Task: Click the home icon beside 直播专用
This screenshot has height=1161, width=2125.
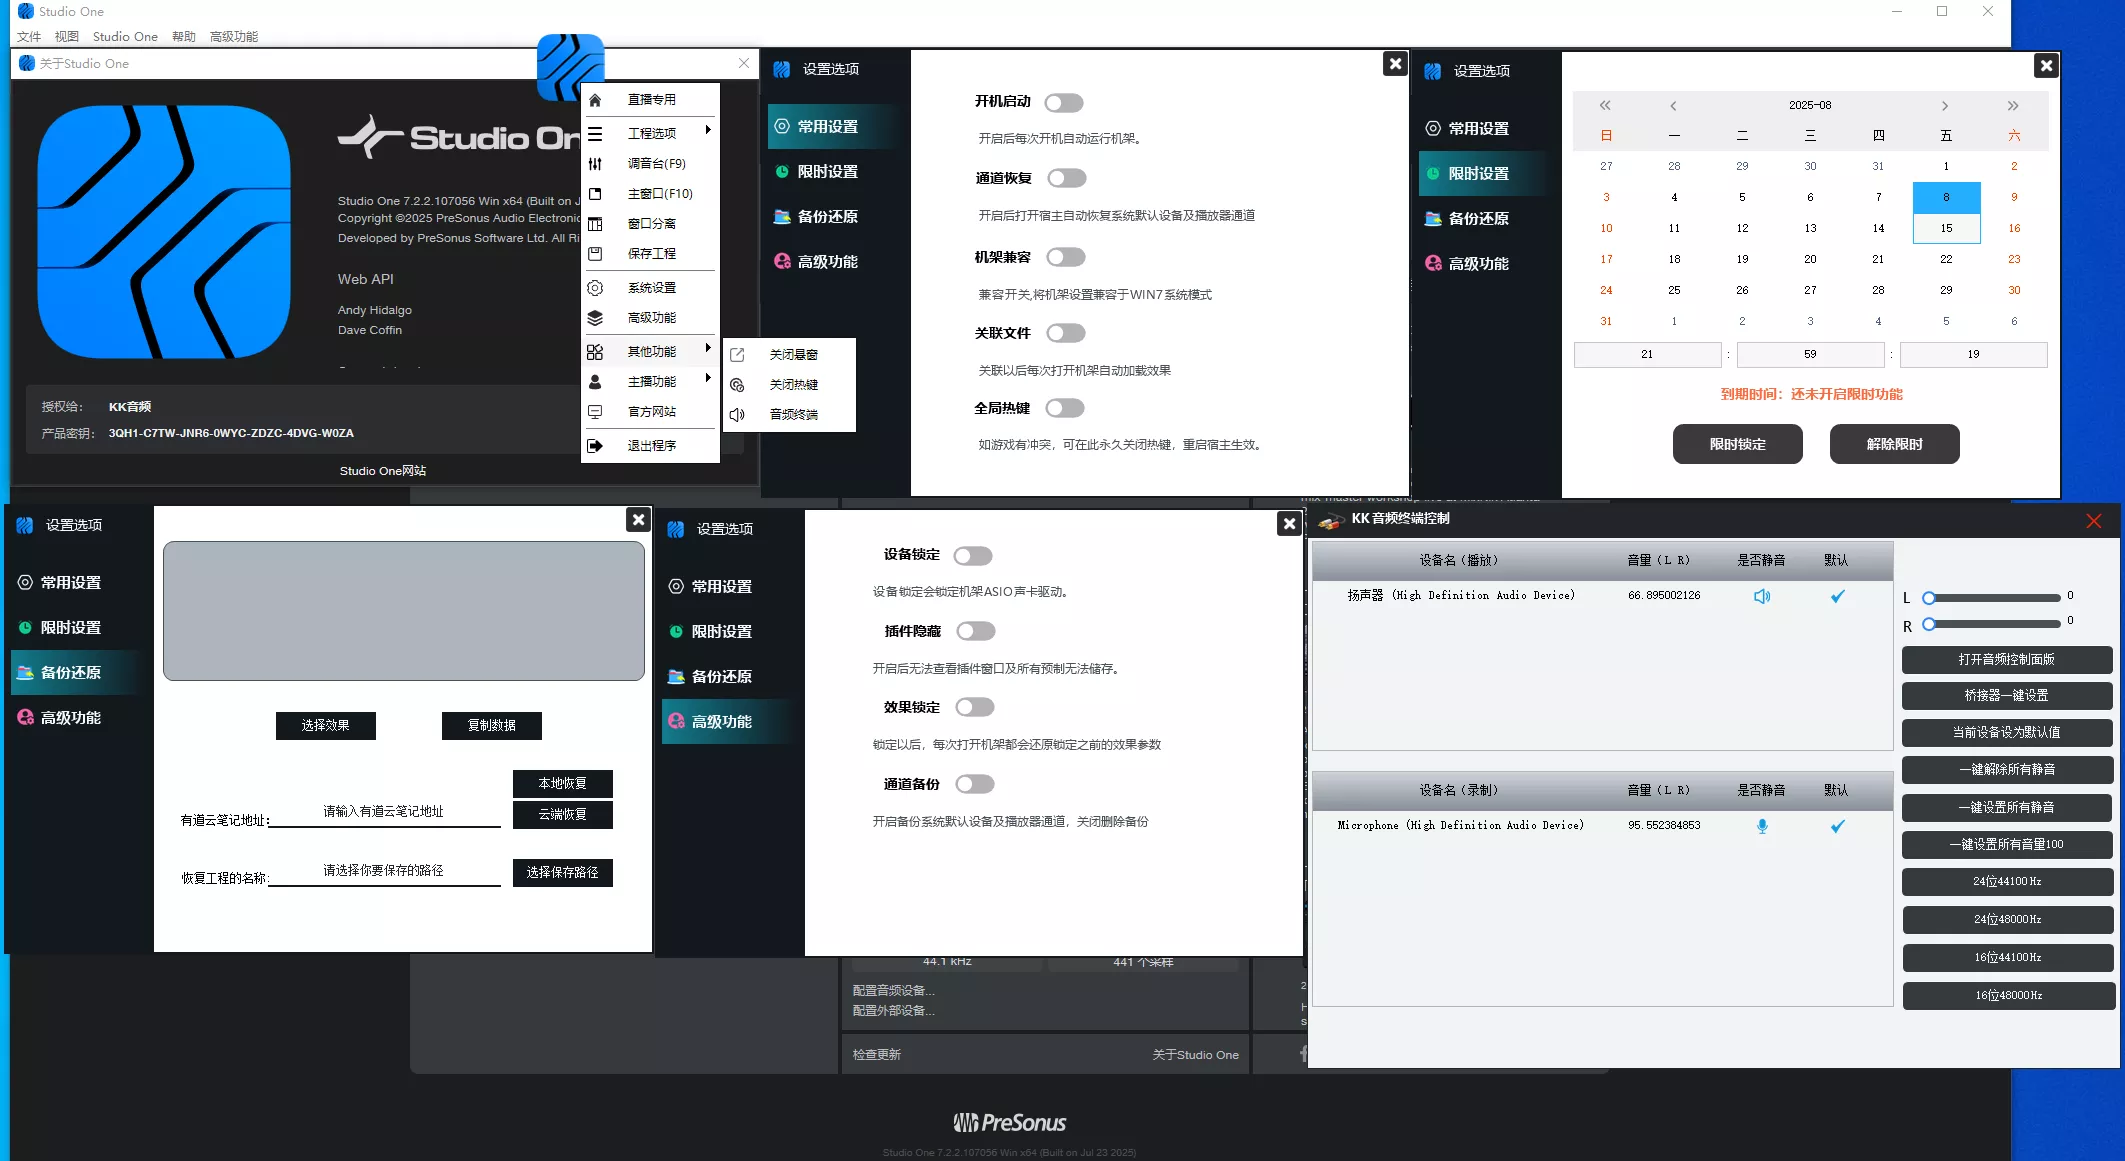Action: 595,100
